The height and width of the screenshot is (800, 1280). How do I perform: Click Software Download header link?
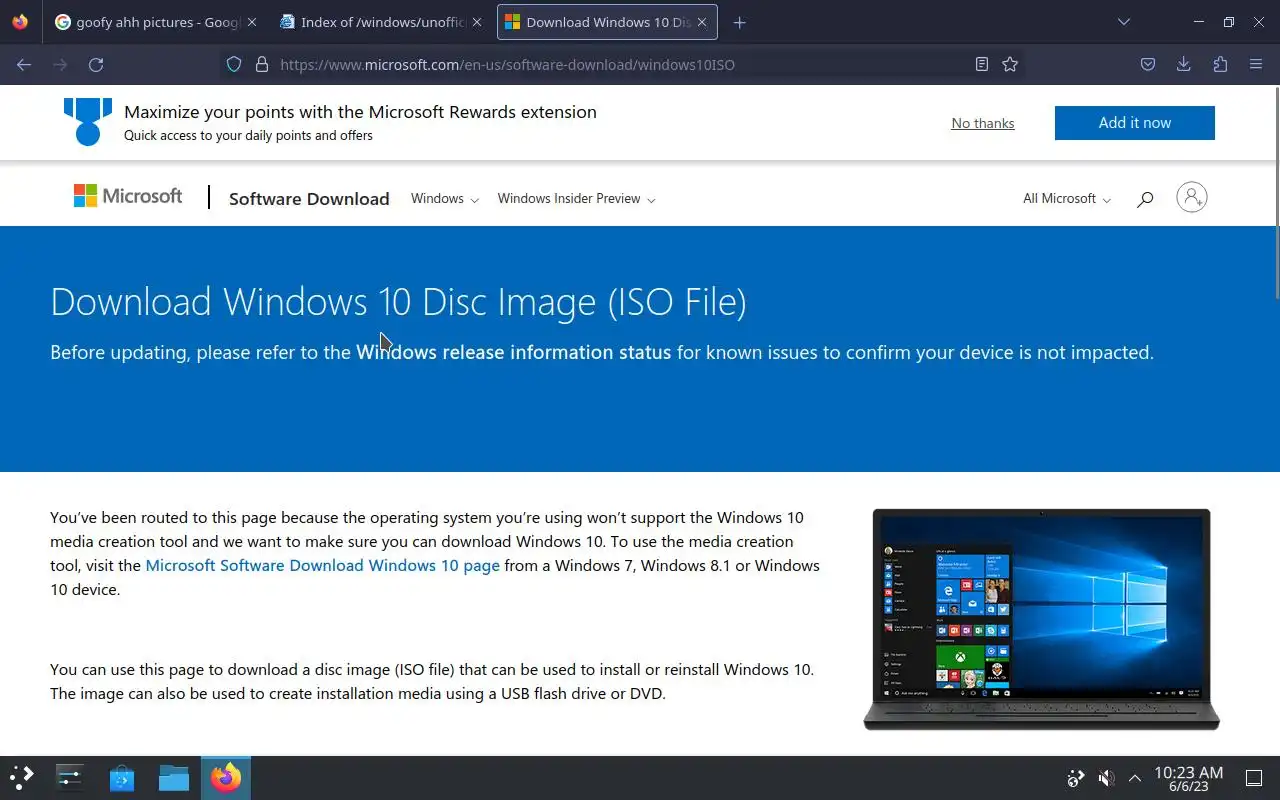309,199
